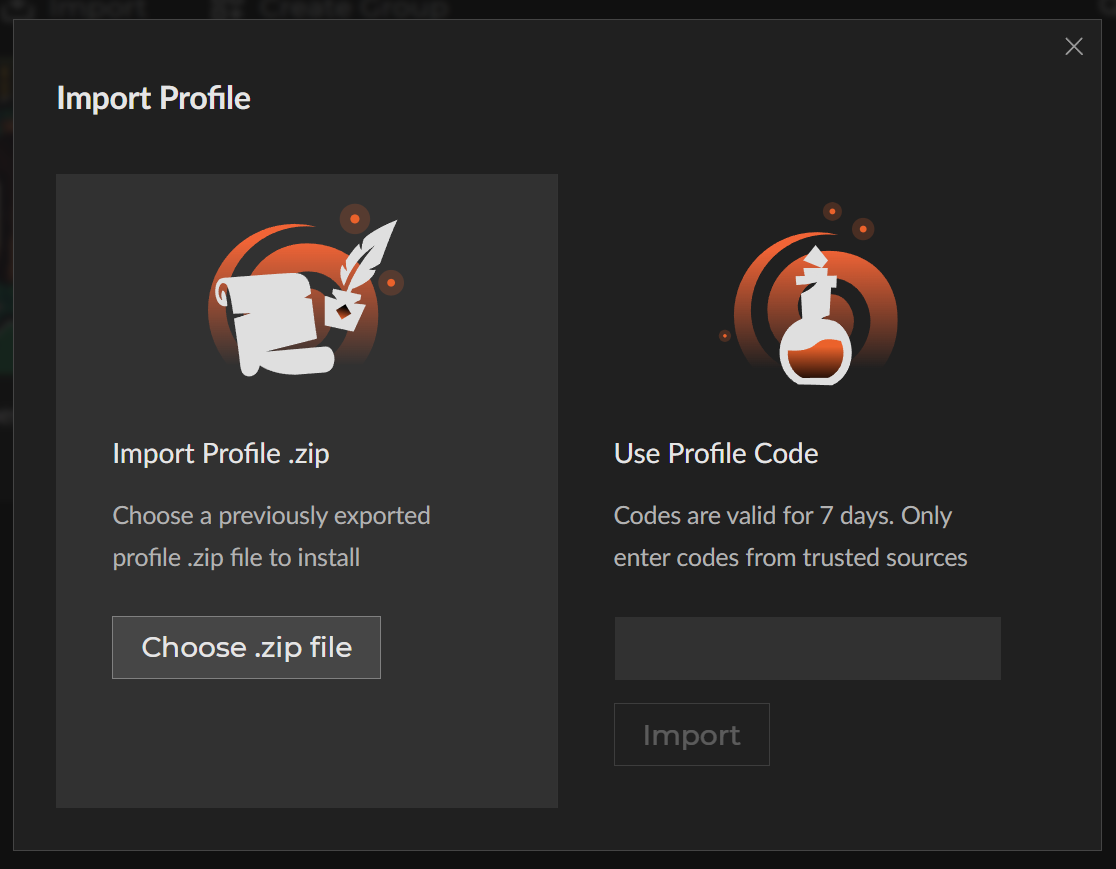1116x869 pixels.
Task: Select the 'Import Profile .zip' heading
Action: click(x=221, y=453)
